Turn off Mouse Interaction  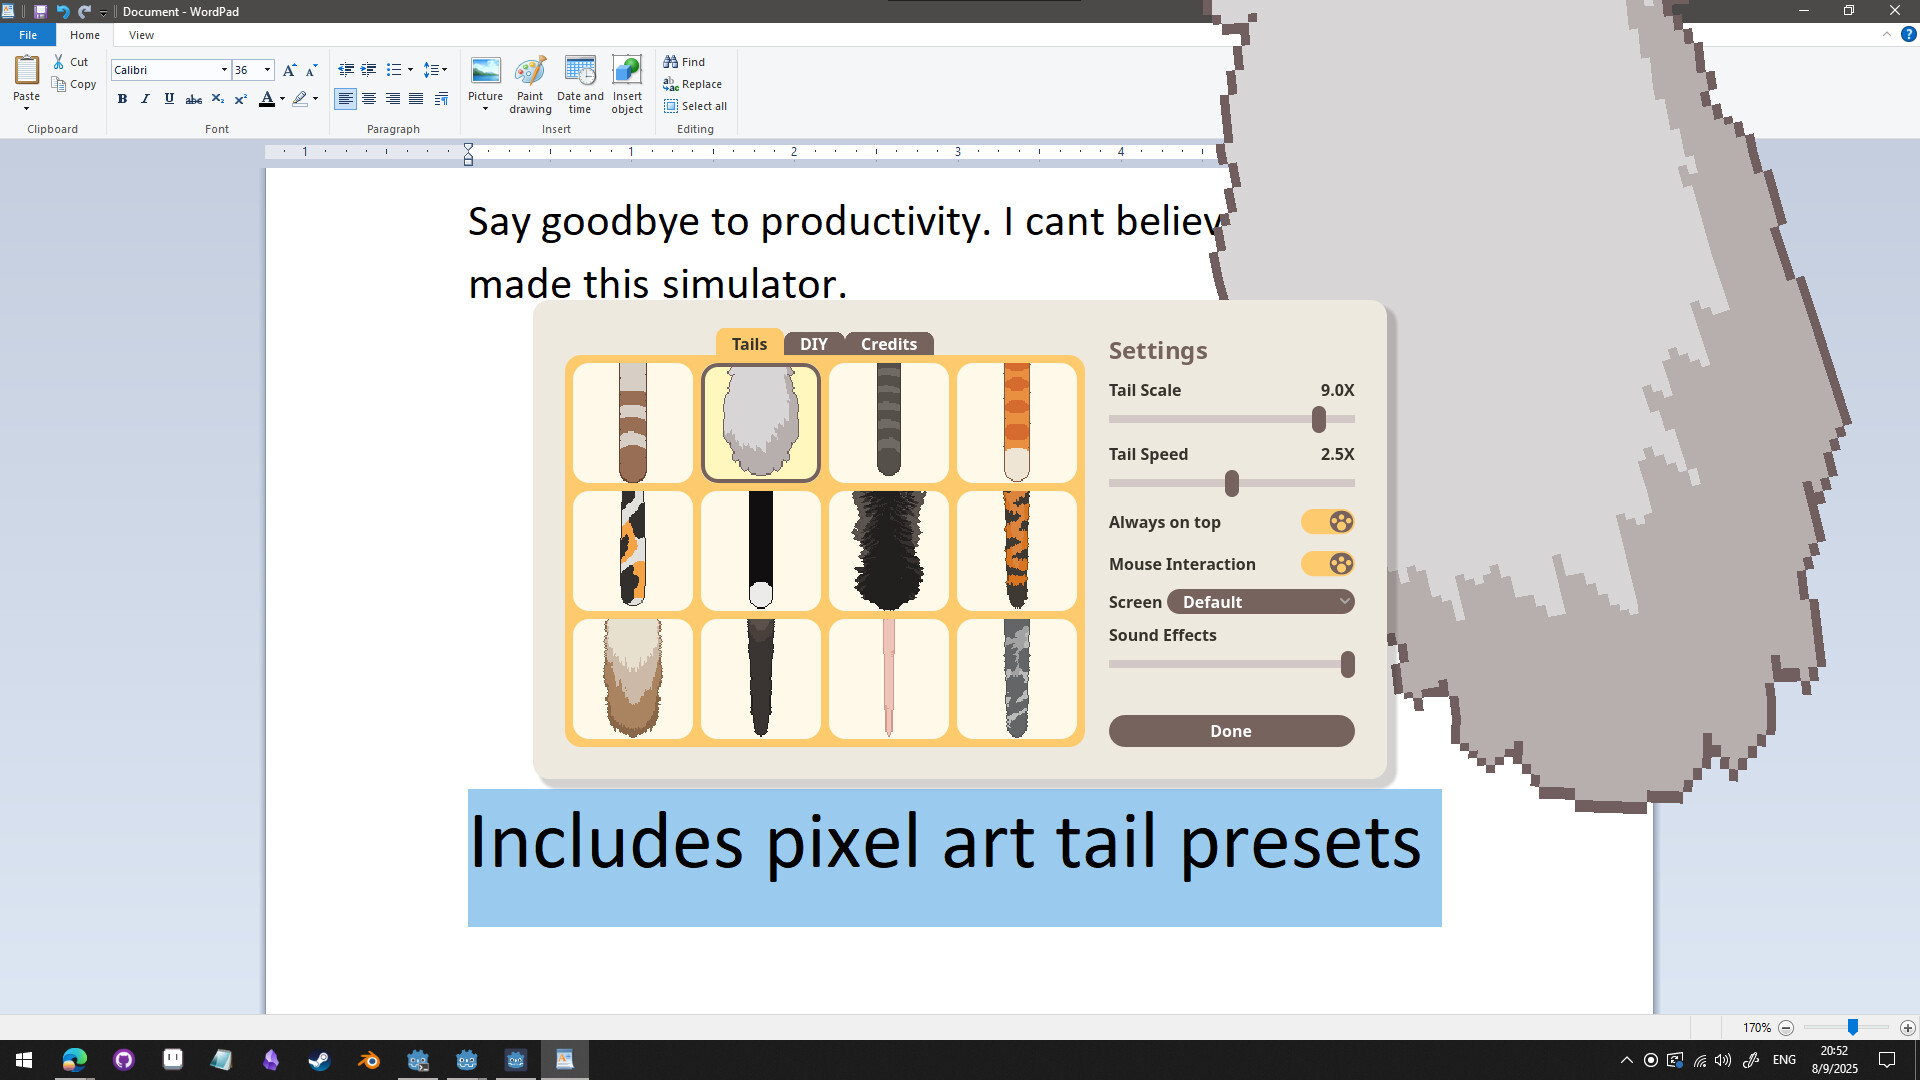pyautogui.click(x=1327, y=563)
